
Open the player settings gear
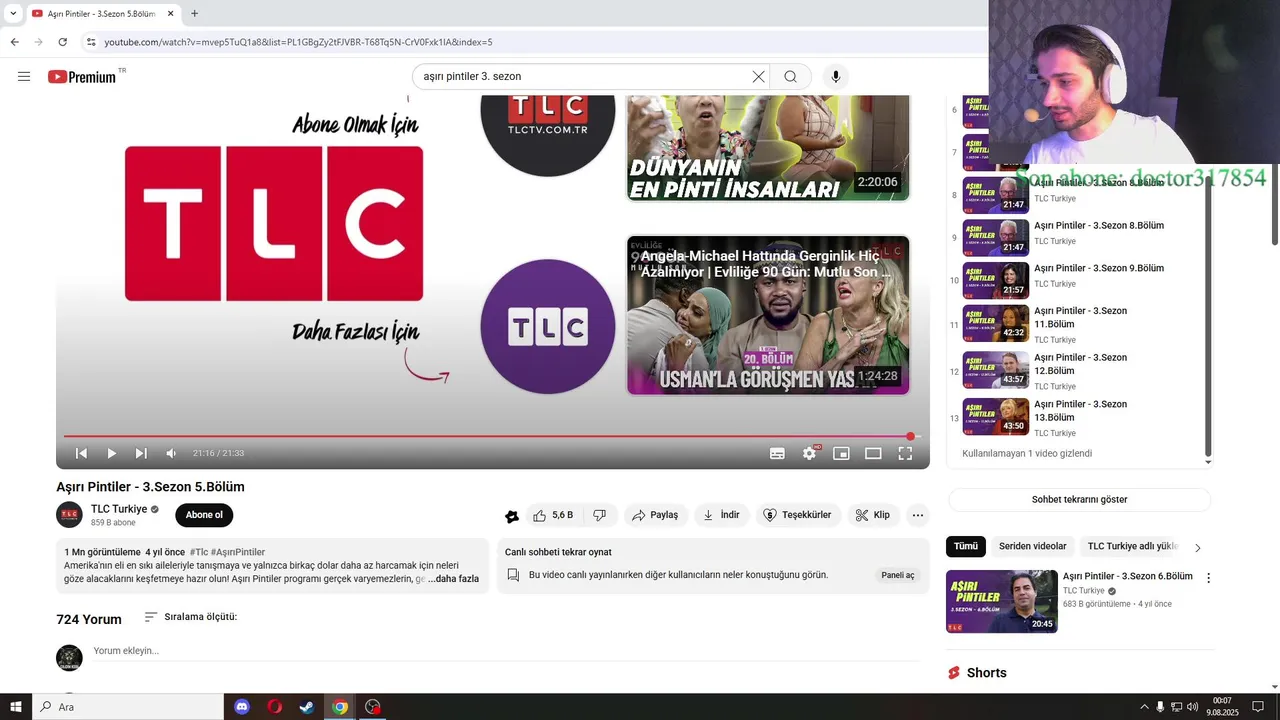coord(809,453)
